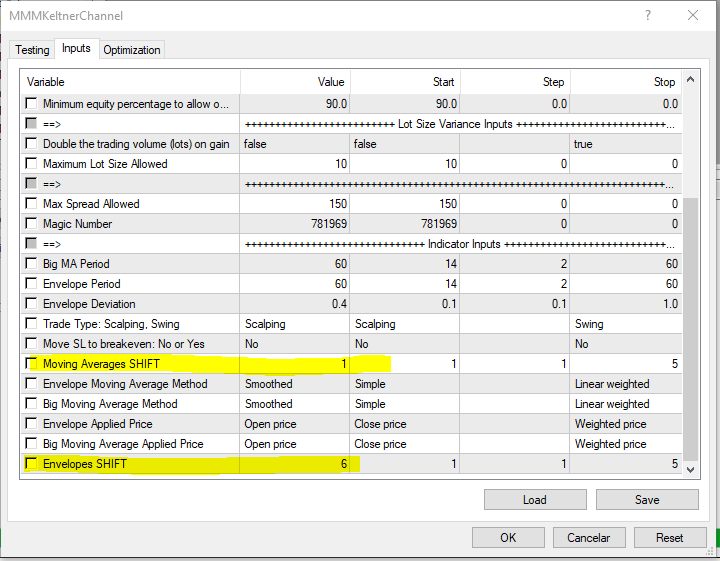The width and height of the screenshot is (720, 561).
Task: Open Trade Type Stop cell showing Swing
Action: pyautogui.click(x=626, y=324)
